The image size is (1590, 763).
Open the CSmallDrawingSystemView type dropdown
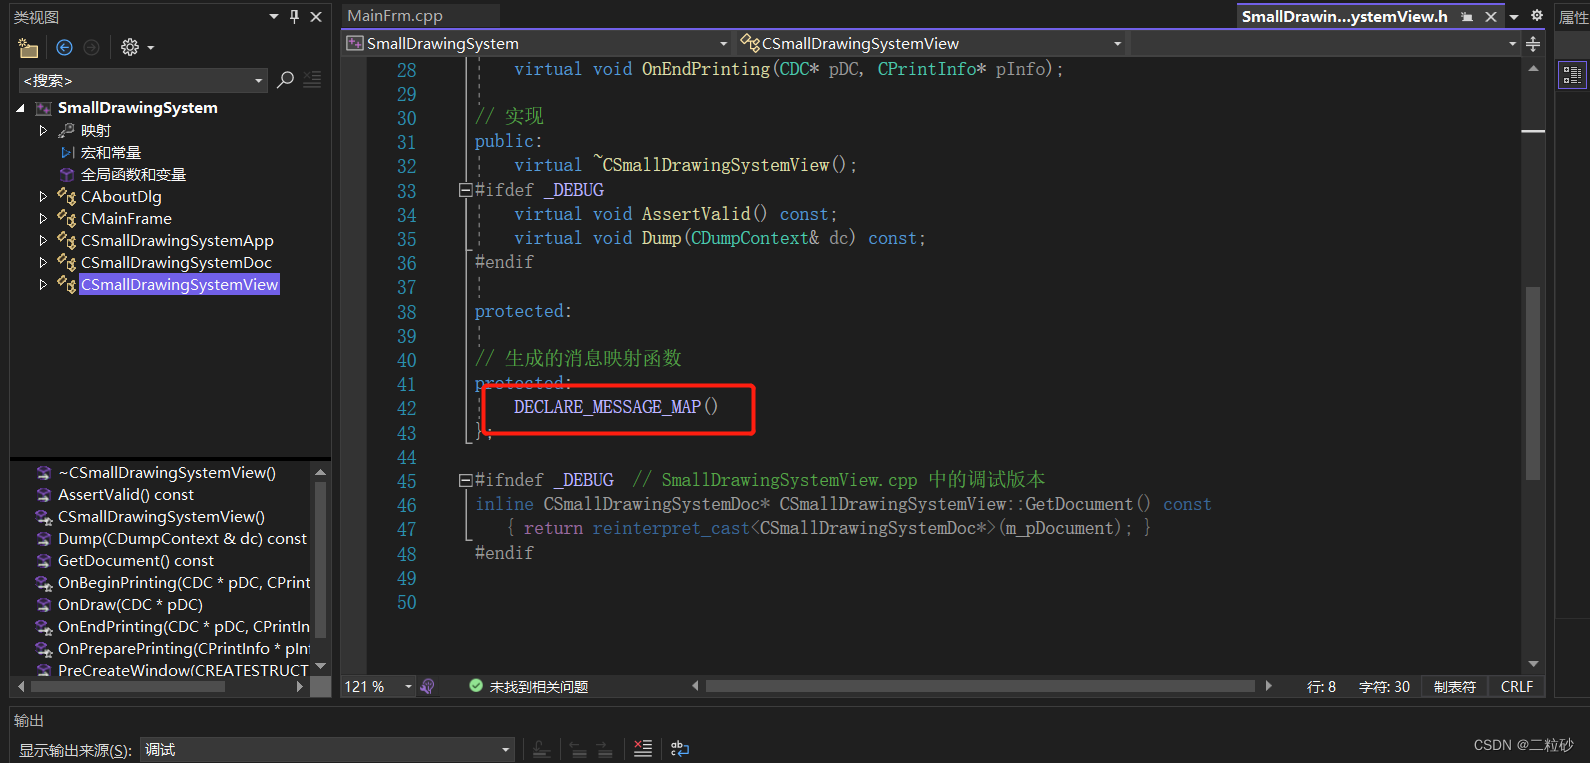[x=1118, y=44]
